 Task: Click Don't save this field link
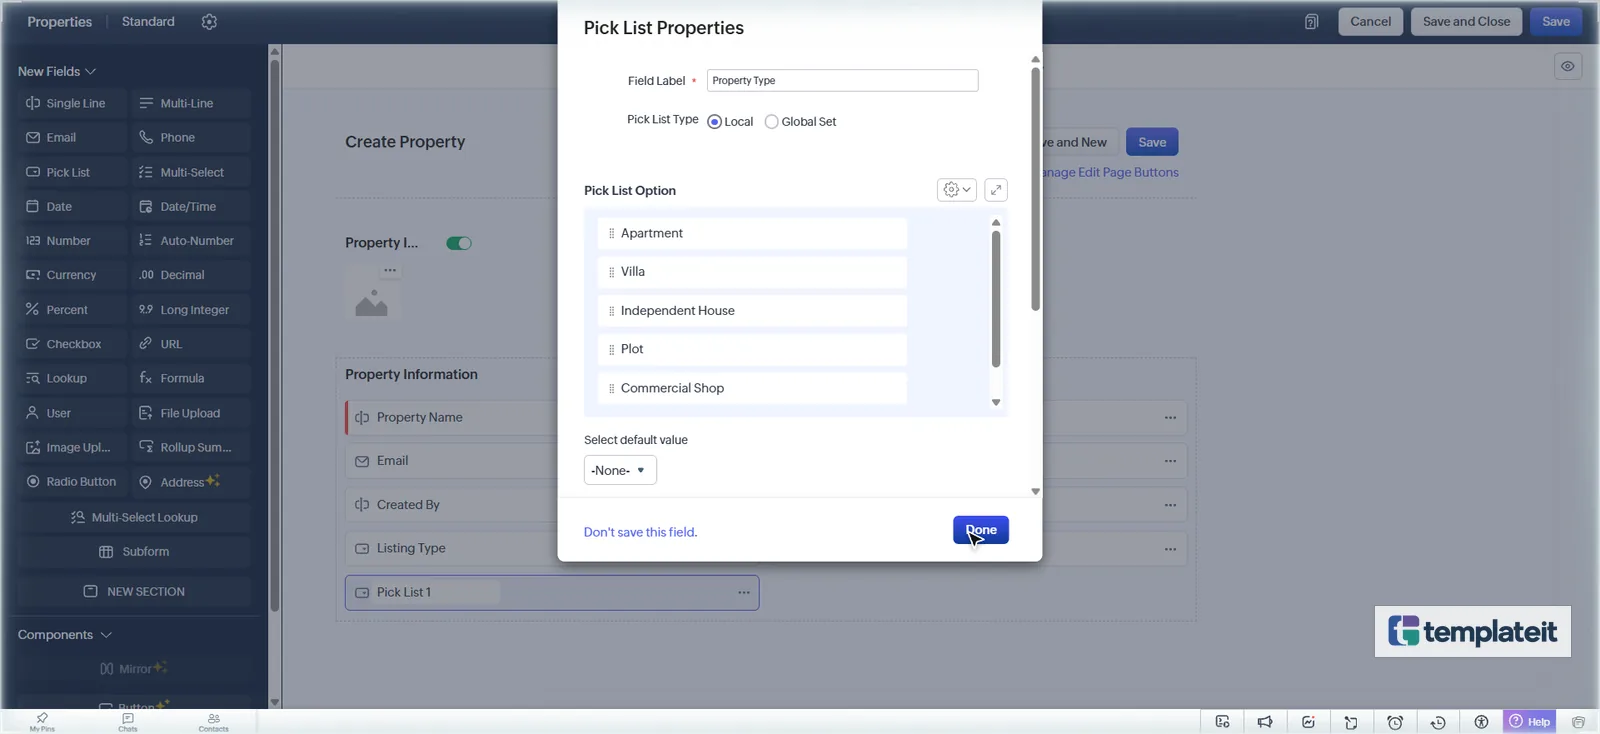point(640,532)
